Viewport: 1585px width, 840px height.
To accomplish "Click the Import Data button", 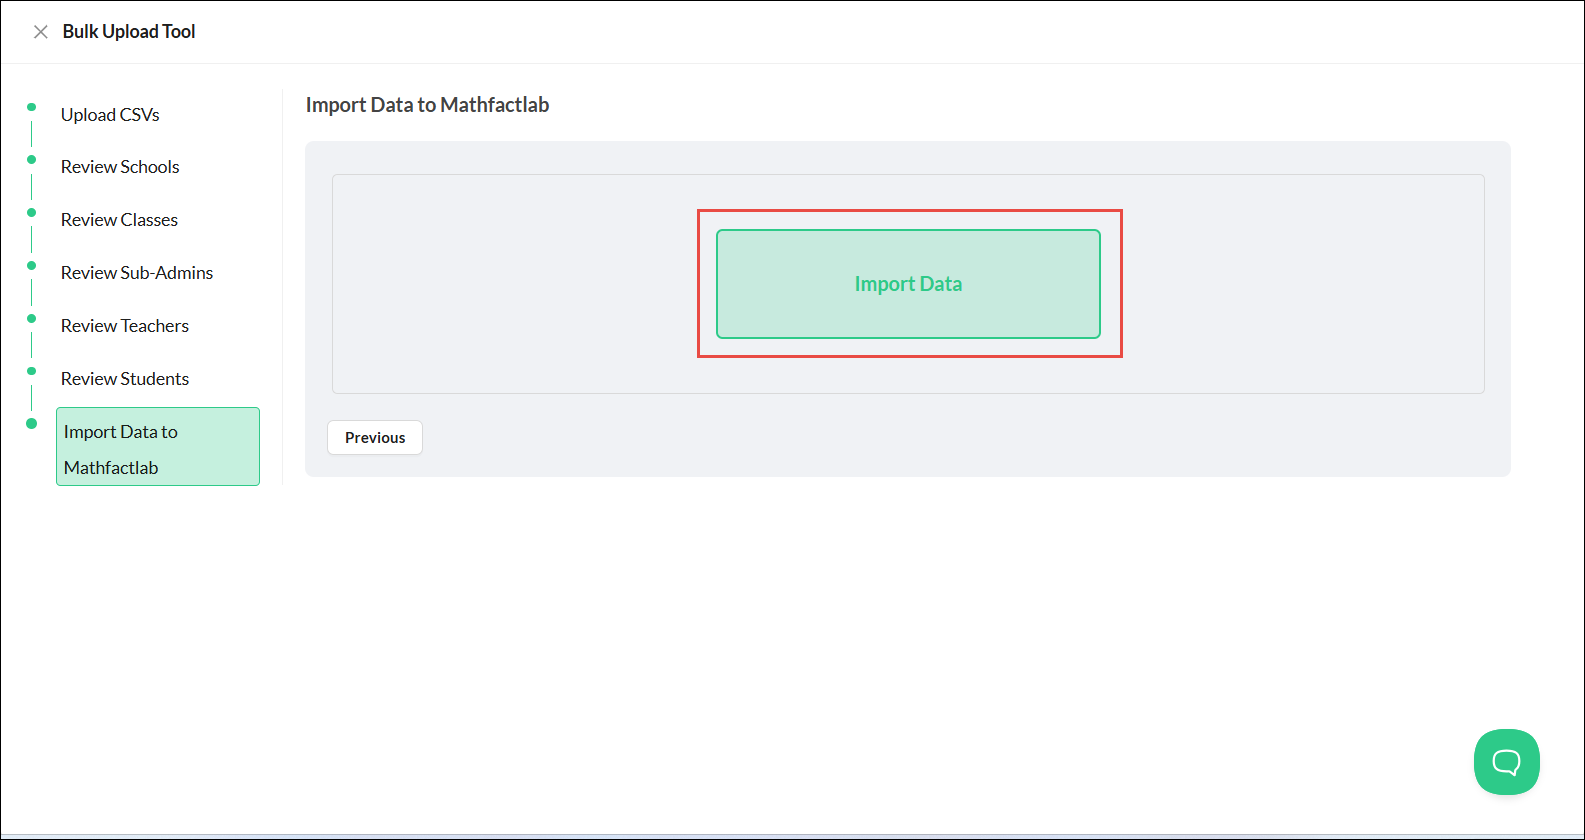I will tap(908, 284).
